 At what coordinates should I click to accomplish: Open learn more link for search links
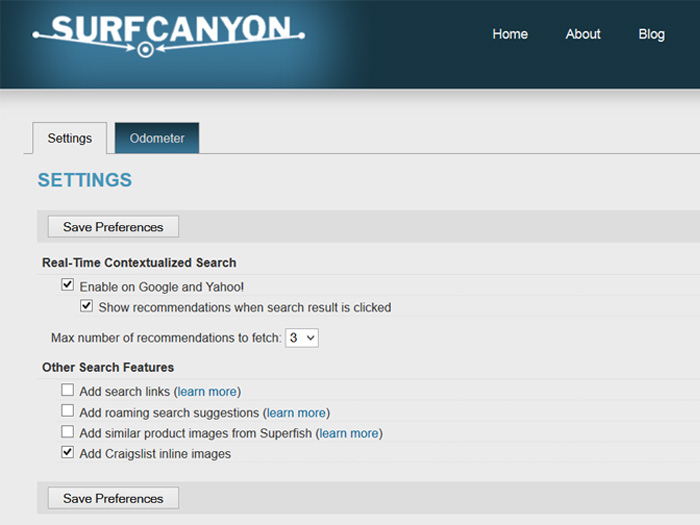207,392
